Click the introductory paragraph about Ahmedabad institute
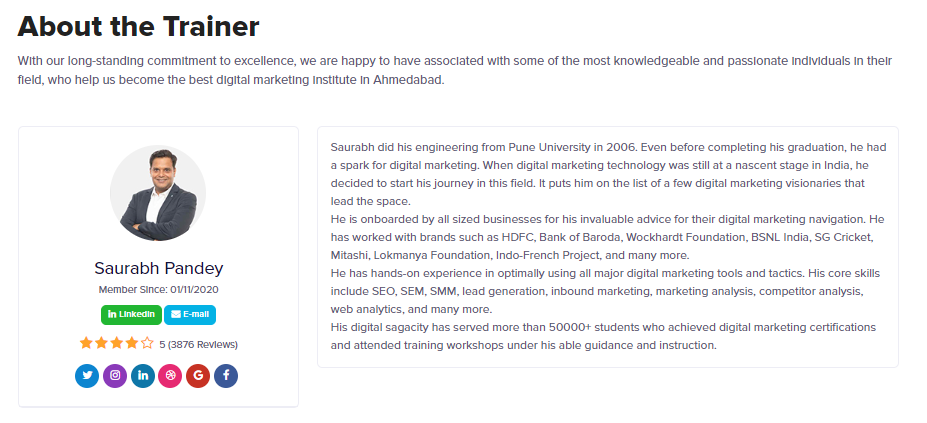Image resolution: width=927 pixels, height=423 pixels. [x=455, y=70]
